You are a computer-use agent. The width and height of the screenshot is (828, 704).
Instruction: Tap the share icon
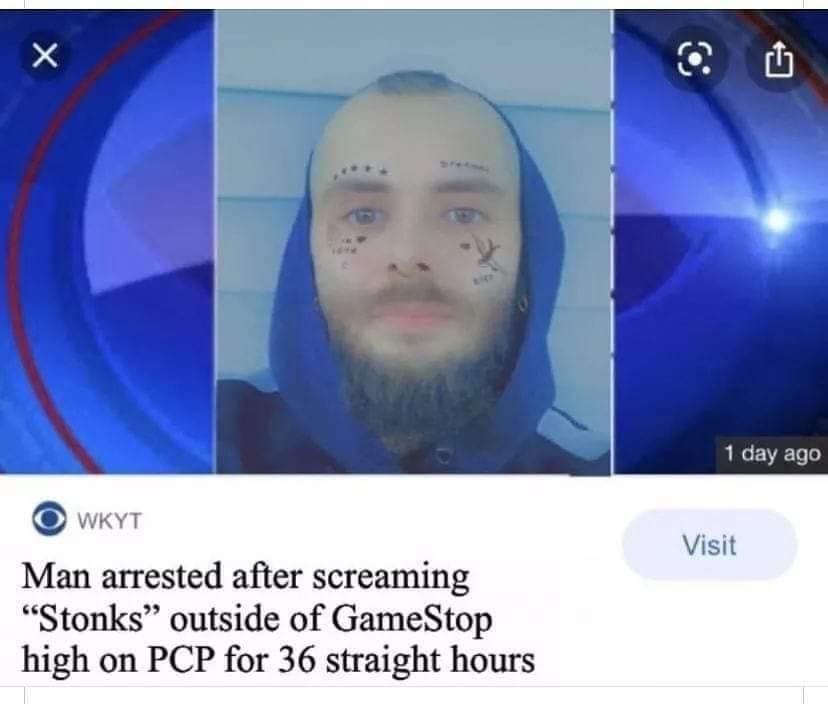tap(779, 60)
